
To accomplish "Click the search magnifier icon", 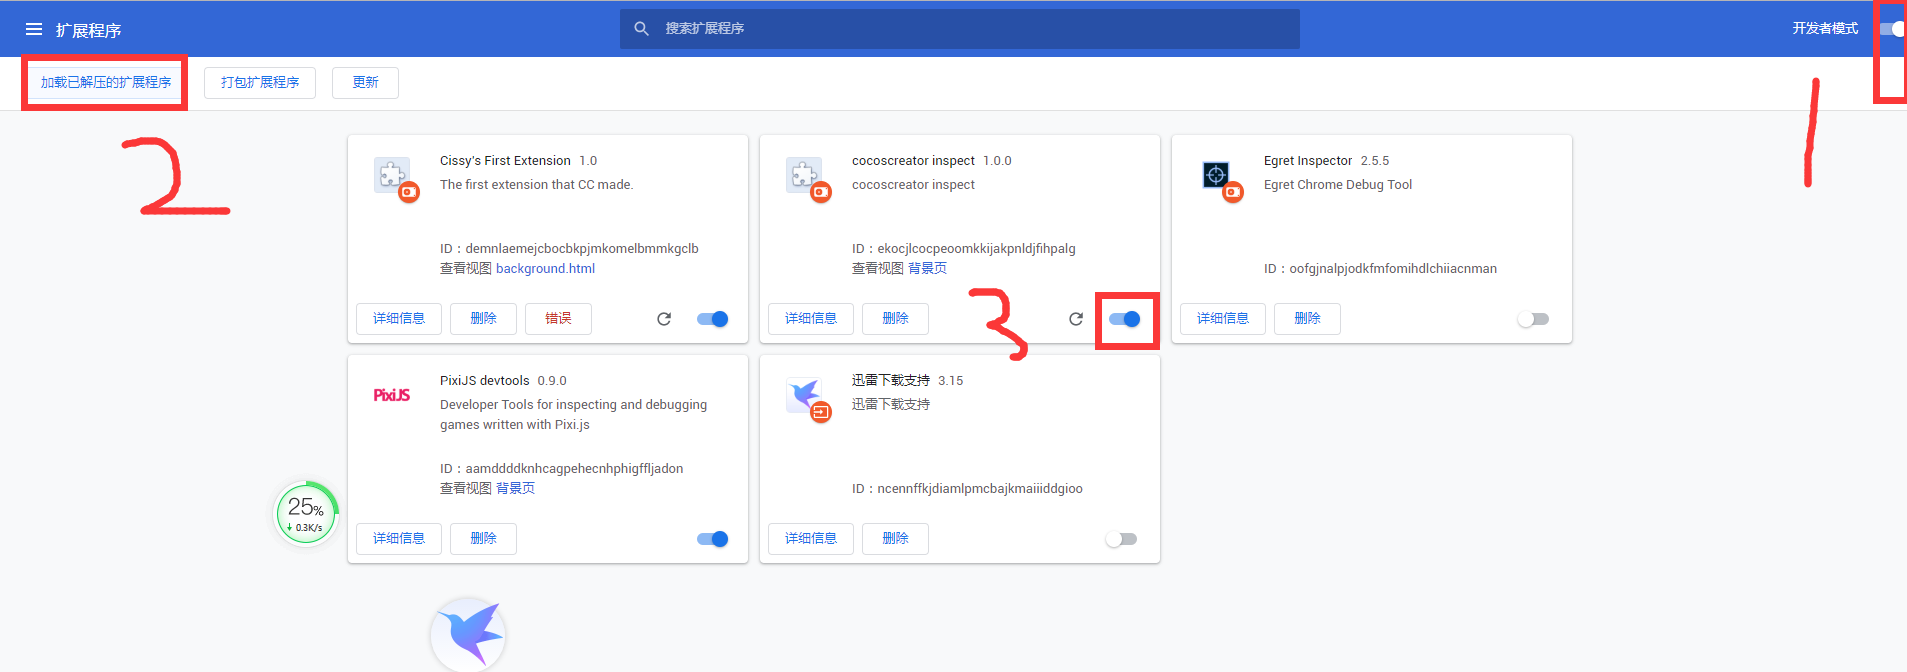I will (x=642, y=29).
